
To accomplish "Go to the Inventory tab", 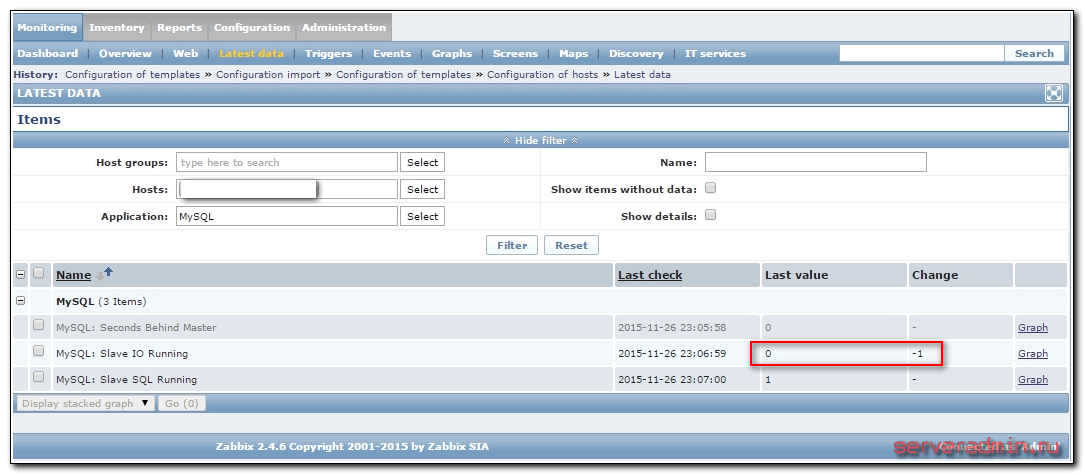I will coord(117,28).
